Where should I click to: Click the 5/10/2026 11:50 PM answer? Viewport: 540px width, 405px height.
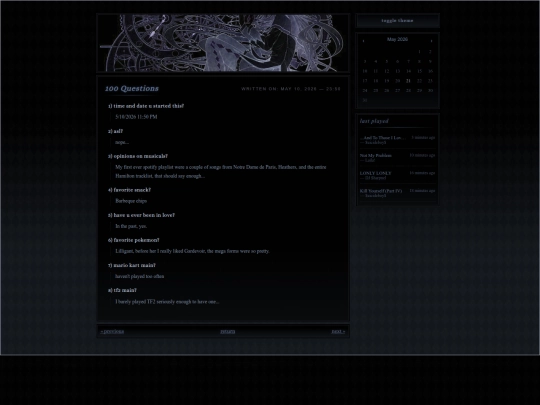point(136,117)
